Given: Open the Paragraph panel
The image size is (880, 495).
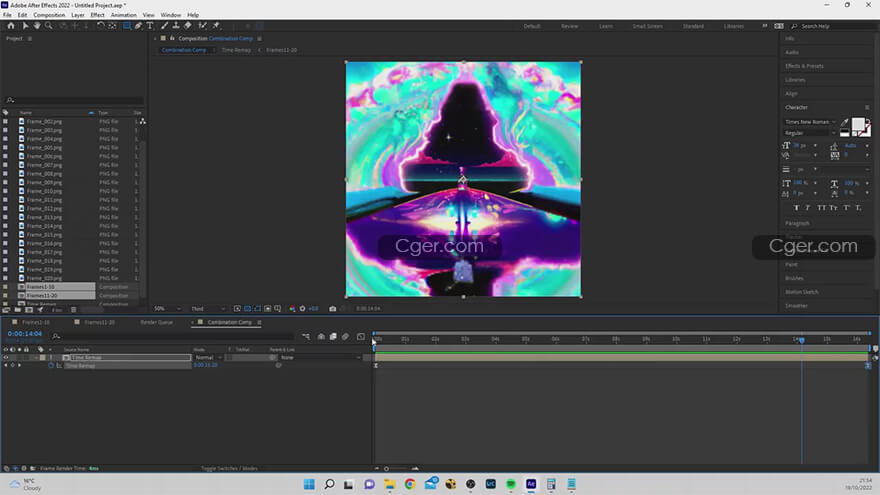Looking at the screenshot, I should click(797, 223).
